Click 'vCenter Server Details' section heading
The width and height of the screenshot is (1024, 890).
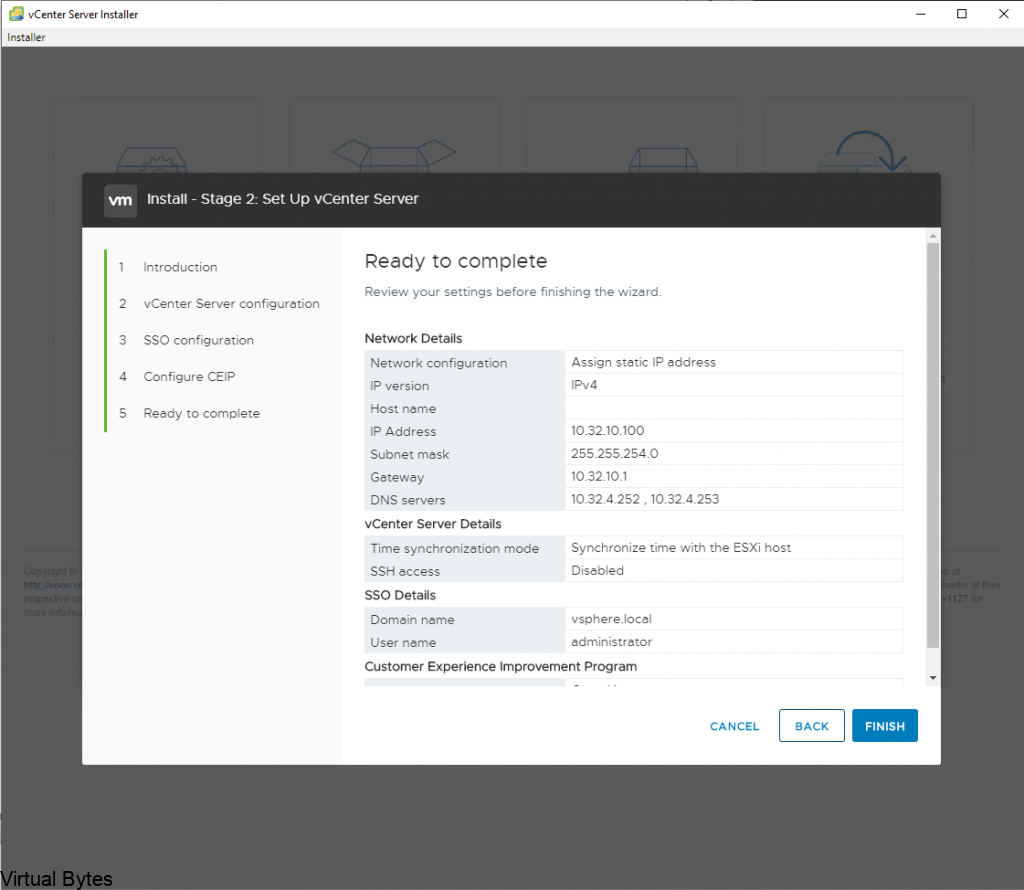tap(433, 524)
